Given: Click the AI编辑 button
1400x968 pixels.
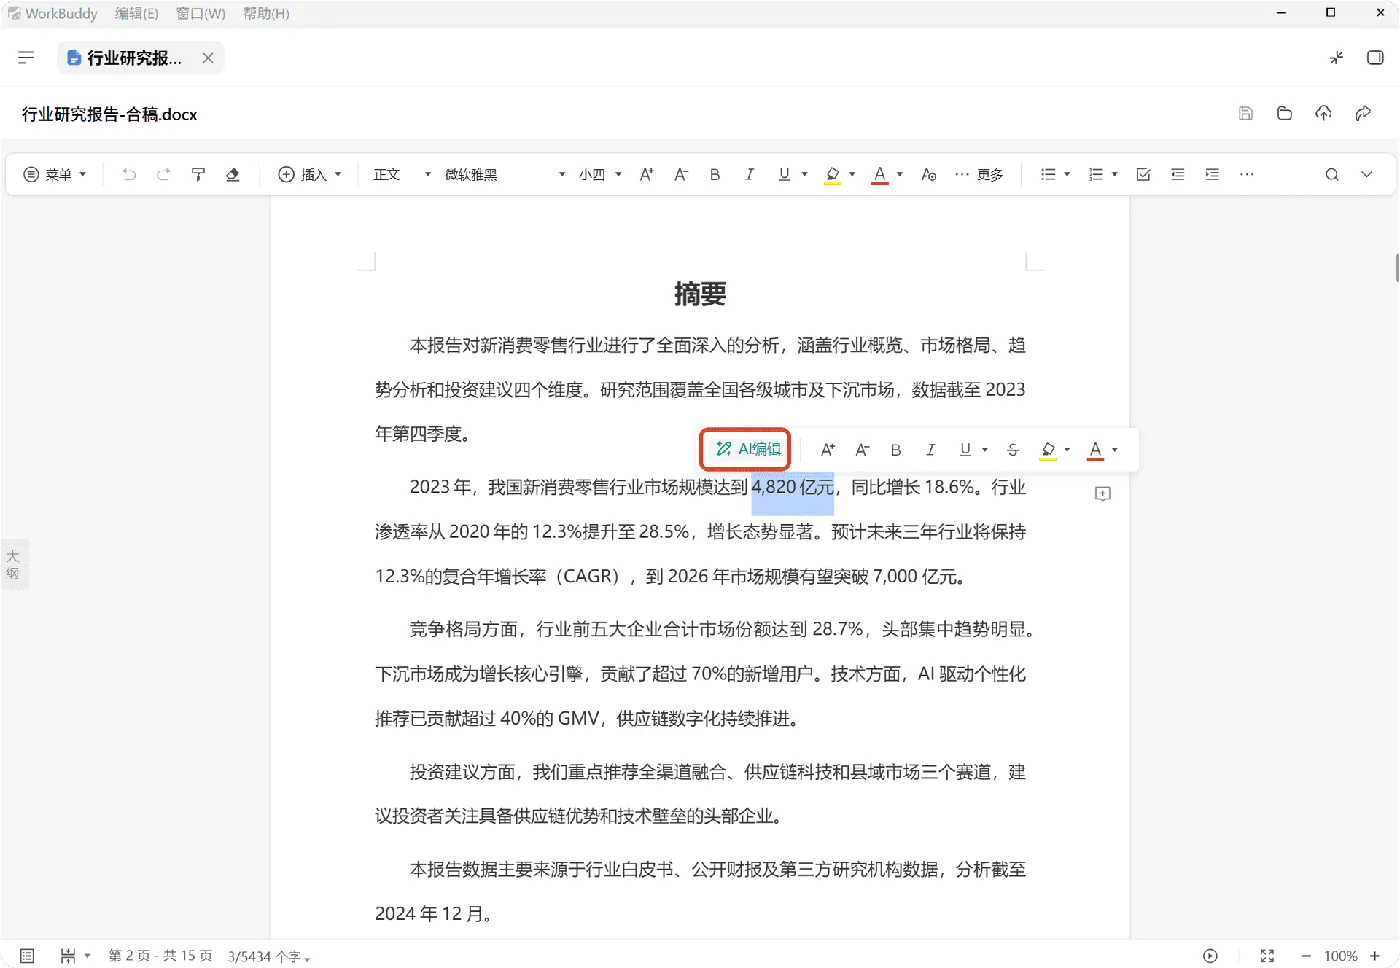Looking at the screenshot, I should tap(748, 450).
